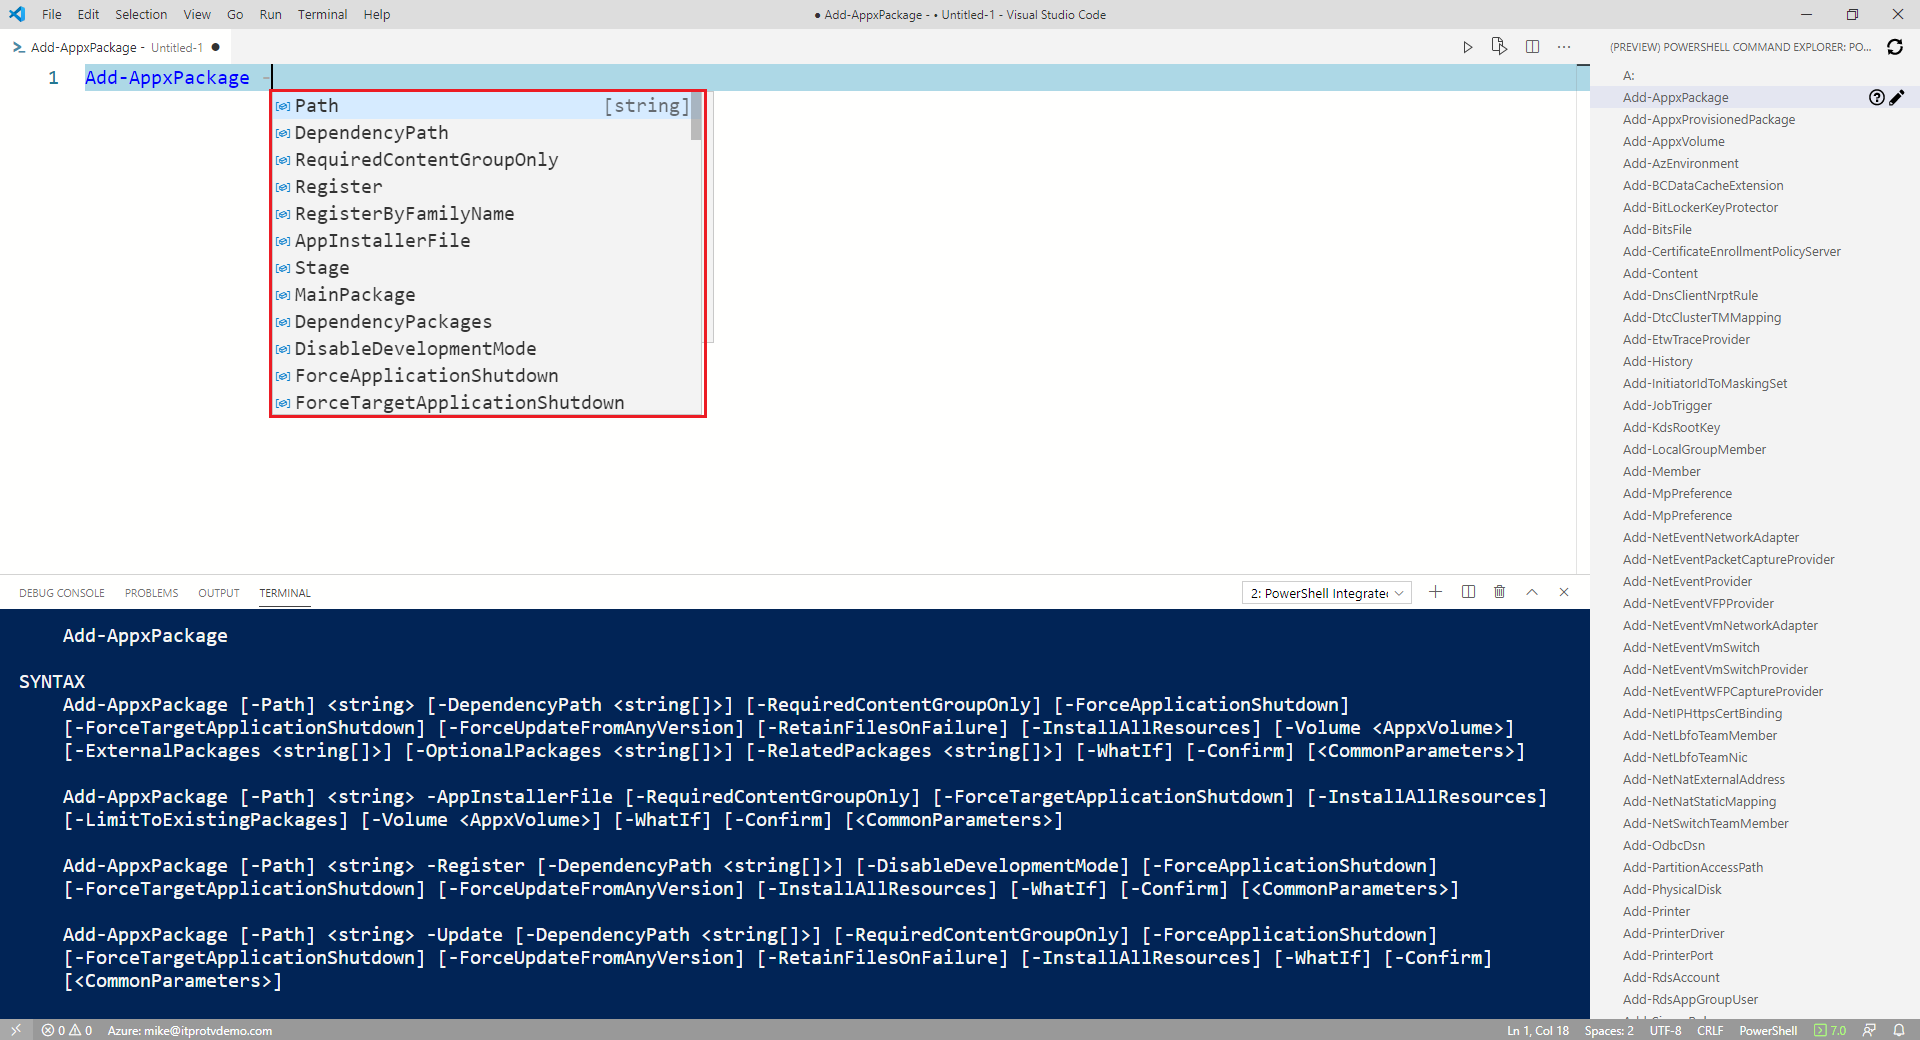This screenshot has height=1040, width=1920.
Task: Open the Run menu
Action: point(270,14)
